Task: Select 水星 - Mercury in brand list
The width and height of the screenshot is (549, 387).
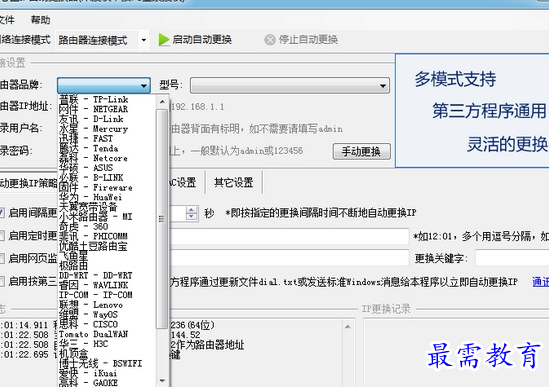Action: (106, 129)
